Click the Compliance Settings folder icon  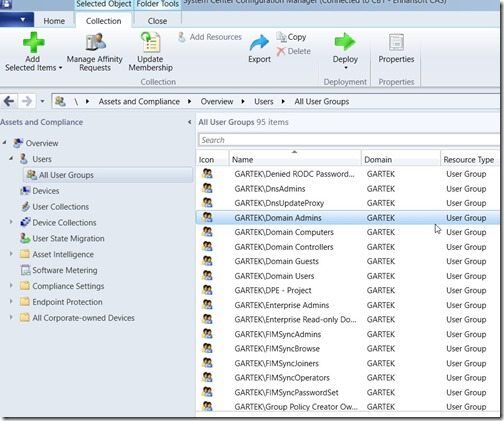pyautogui.click(x=25, y=286)
